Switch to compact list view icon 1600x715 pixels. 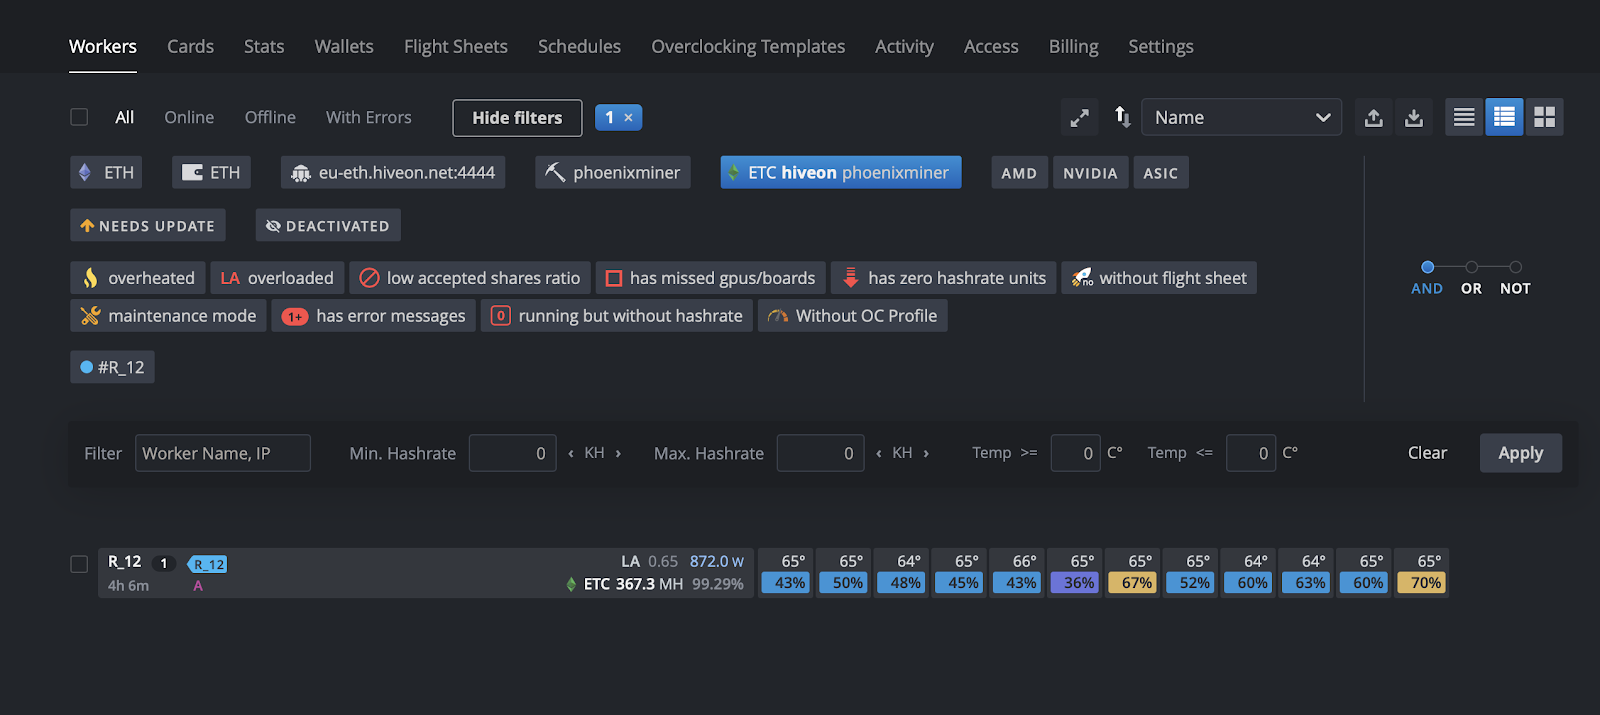(x=1464, y=118)
